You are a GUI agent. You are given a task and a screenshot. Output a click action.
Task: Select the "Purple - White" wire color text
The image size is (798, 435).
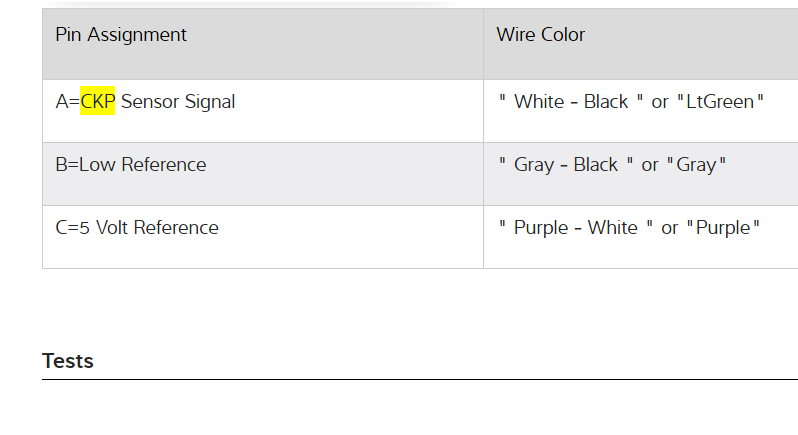tap(575, 228)
